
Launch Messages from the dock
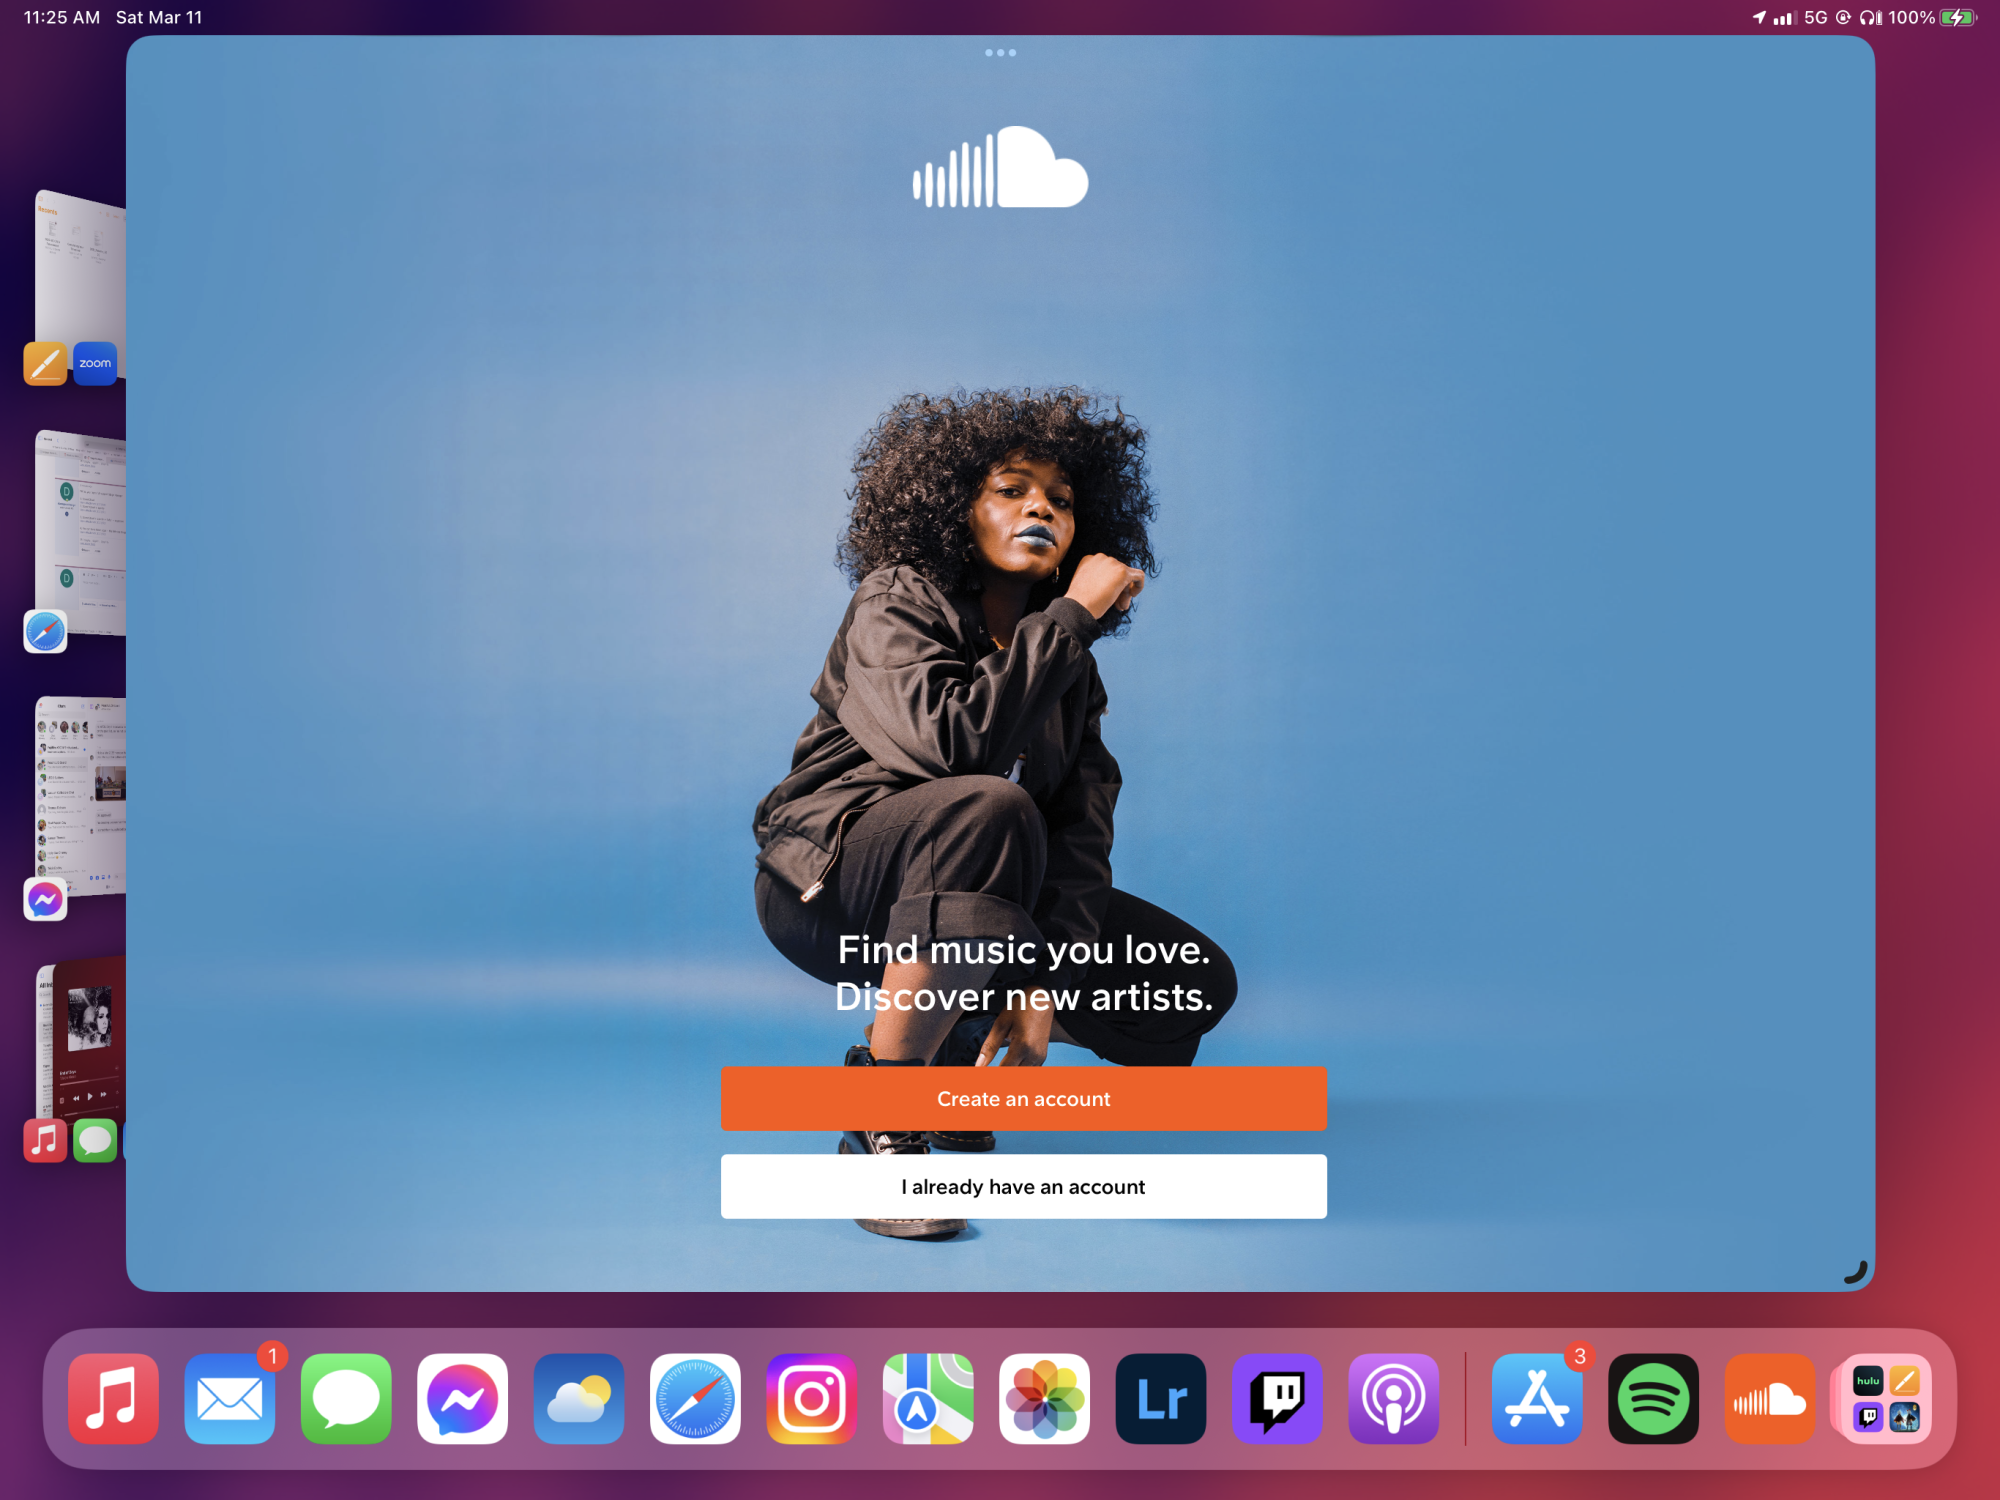click(346, 1398)
